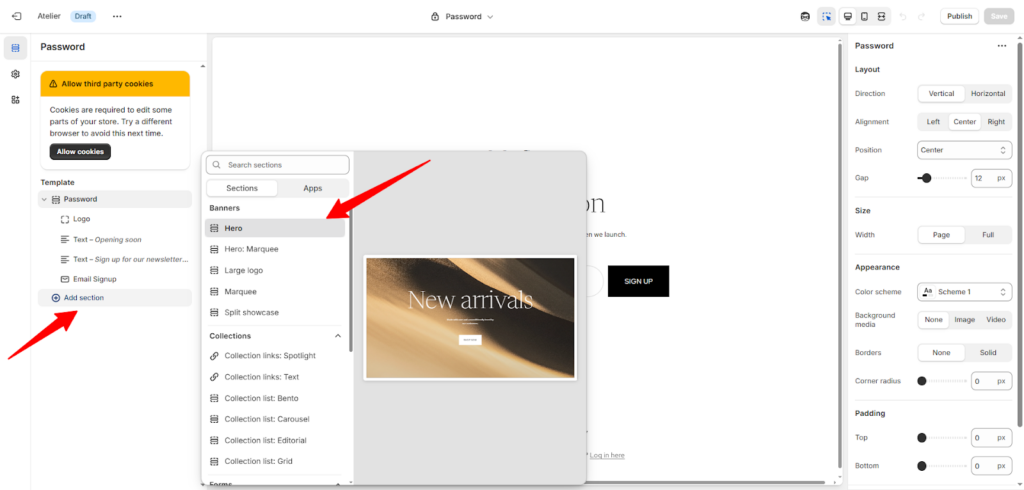Collapse the Password template group
The width and height of the screenshot is (1024, 490).
point(44,199)
